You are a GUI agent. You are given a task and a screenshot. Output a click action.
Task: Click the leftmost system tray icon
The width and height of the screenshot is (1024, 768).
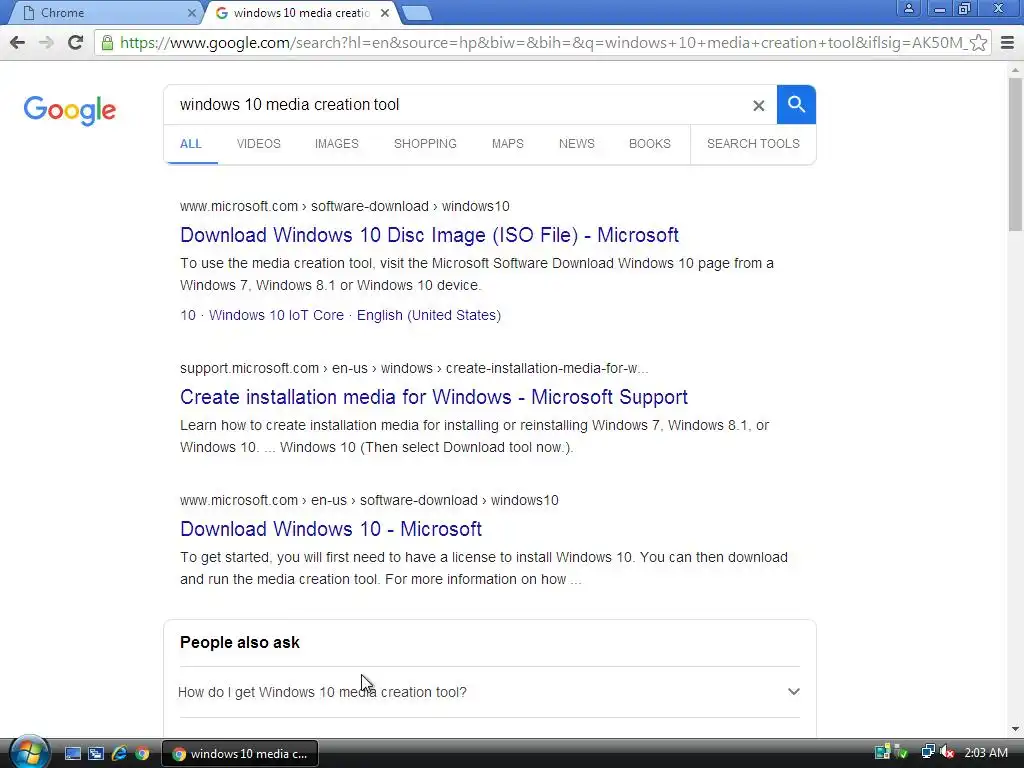[882, 752]
